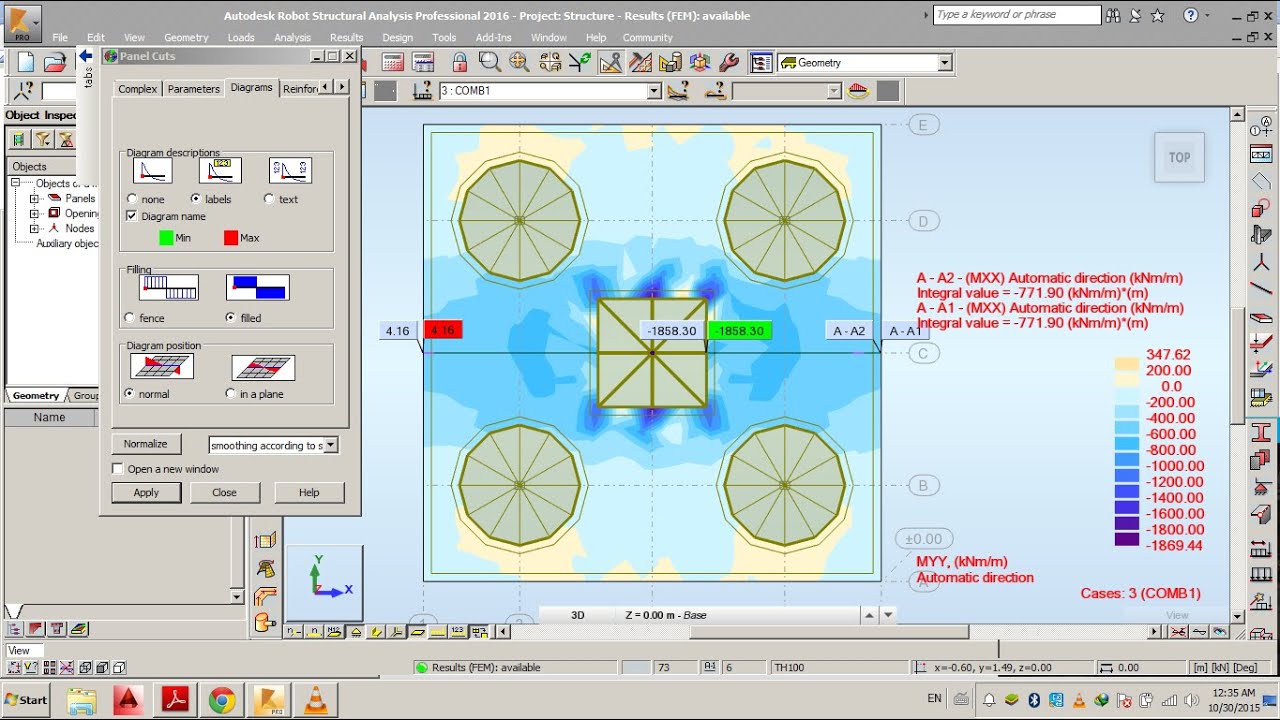Check 'Open a new window' box
The height and width of the screenshot is (720, 1280).
pyautogui.click(x=118, y=469)
